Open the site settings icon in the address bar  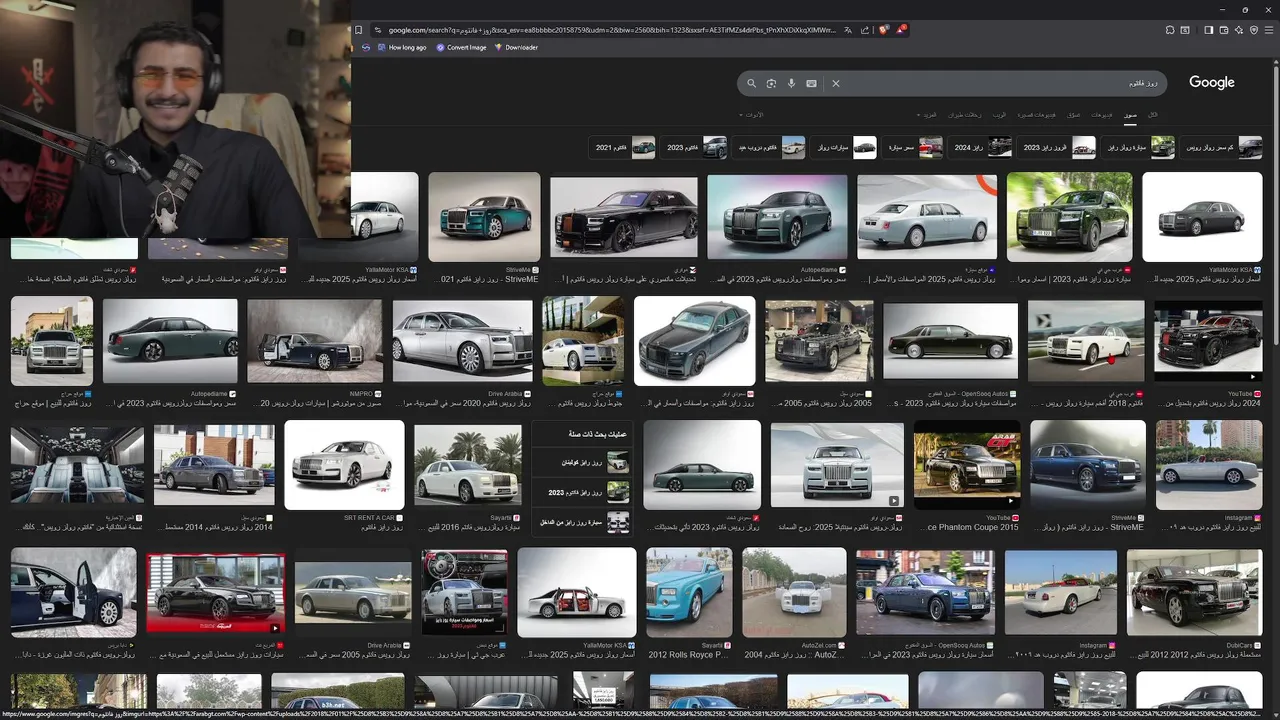[378, 30]
